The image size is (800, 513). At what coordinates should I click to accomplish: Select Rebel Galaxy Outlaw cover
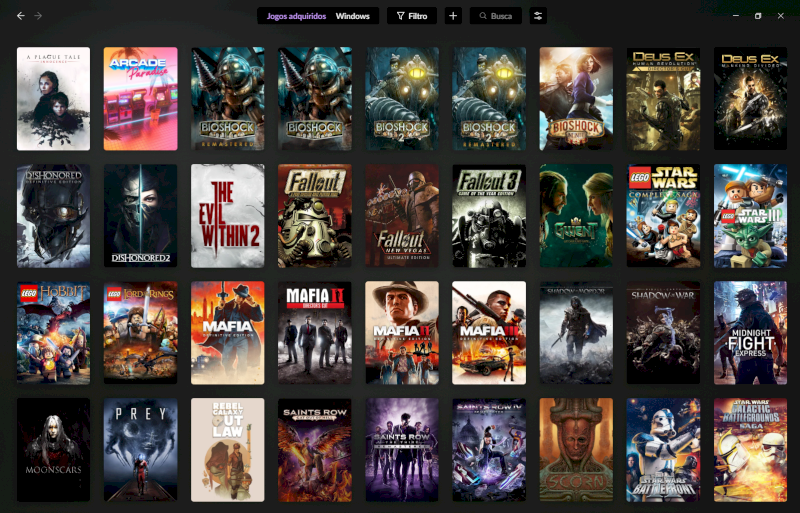coord(227,450)
